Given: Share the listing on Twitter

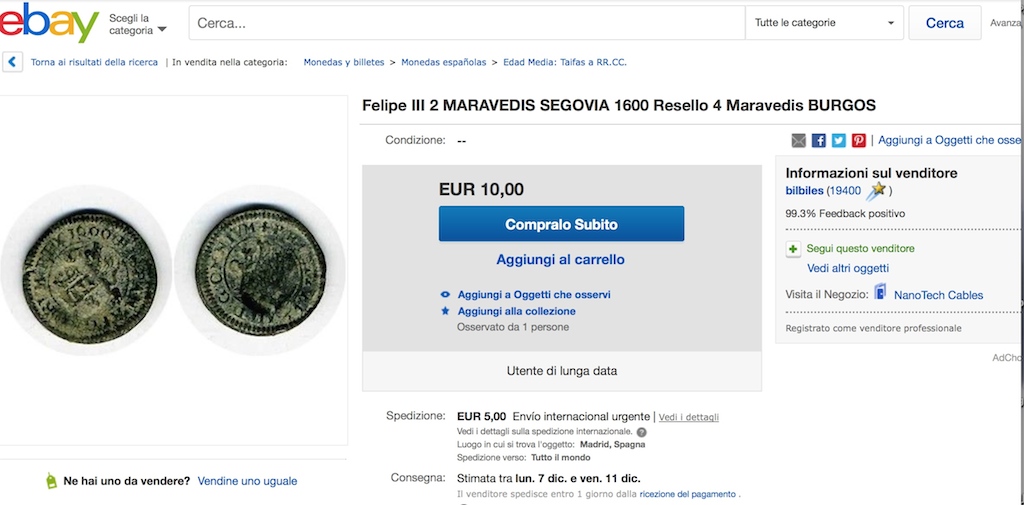Looking at the screenshot, I should point(838,141).
